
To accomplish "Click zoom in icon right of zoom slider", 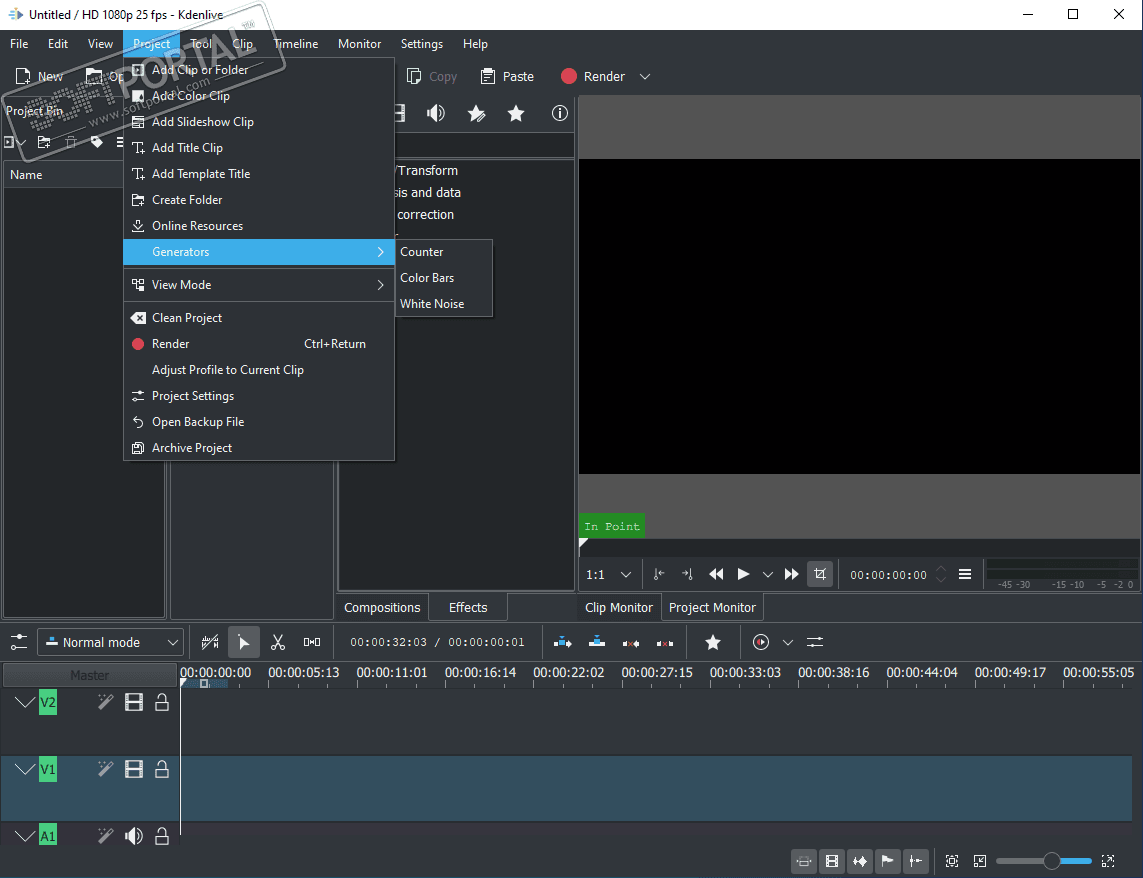I will 1108,861.
